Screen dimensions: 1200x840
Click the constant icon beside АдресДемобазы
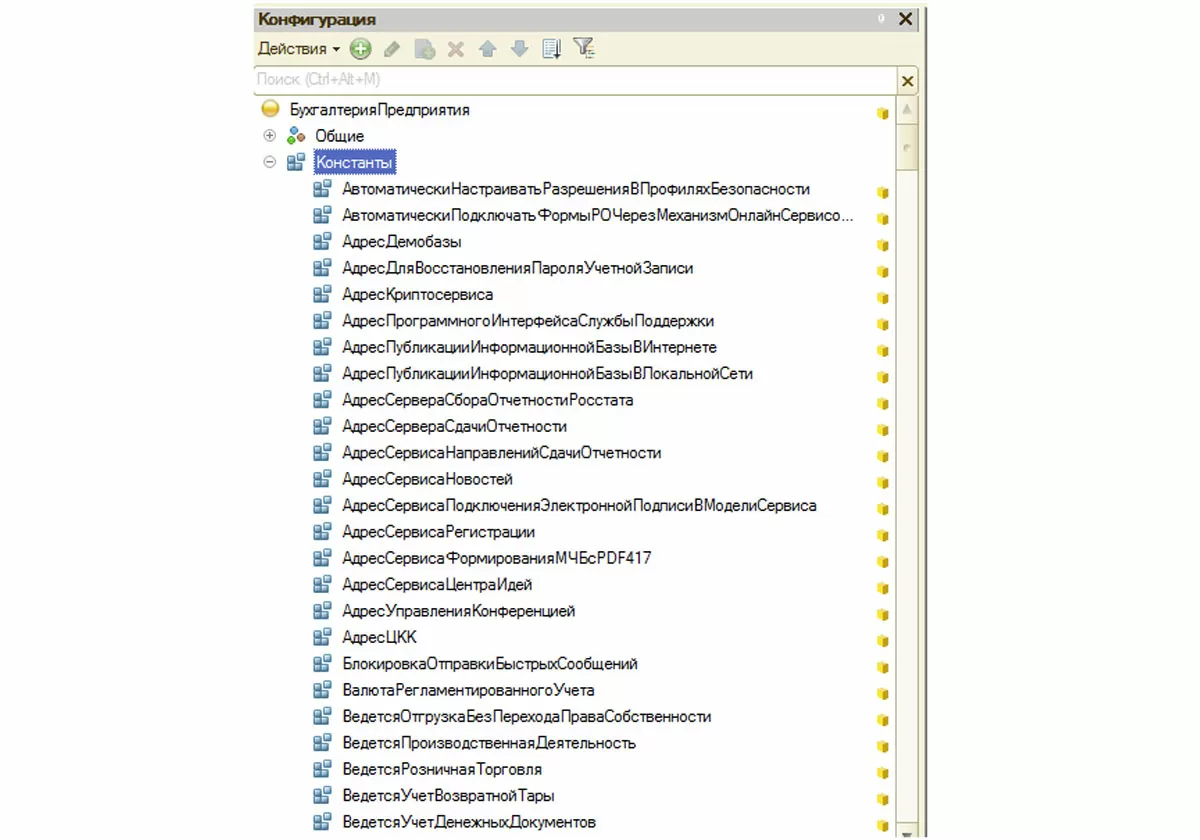pos(322,242)
